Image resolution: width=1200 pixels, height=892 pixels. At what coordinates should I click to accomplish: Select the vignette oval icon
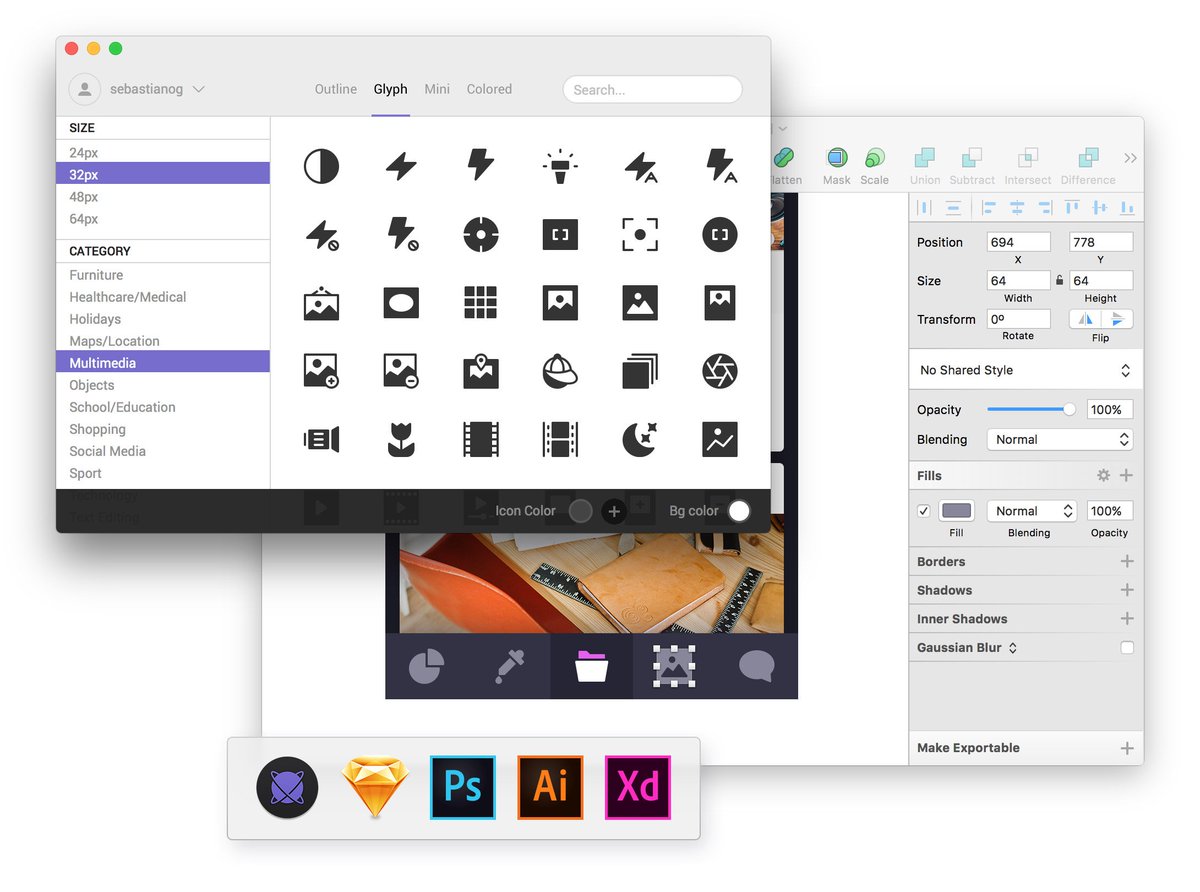(x=401, y=303)
